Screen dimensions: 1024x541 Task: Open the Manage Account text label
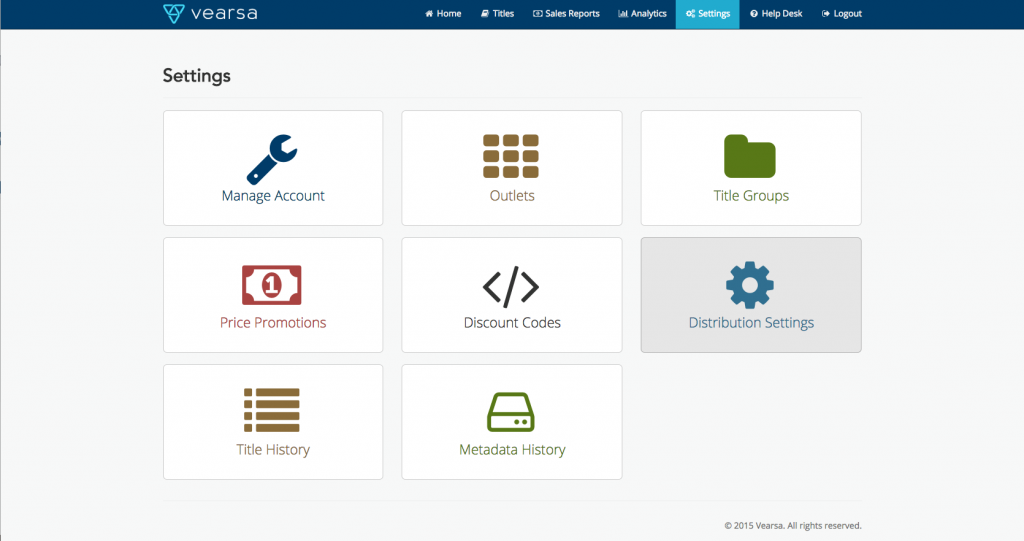[x=273, y=196]
